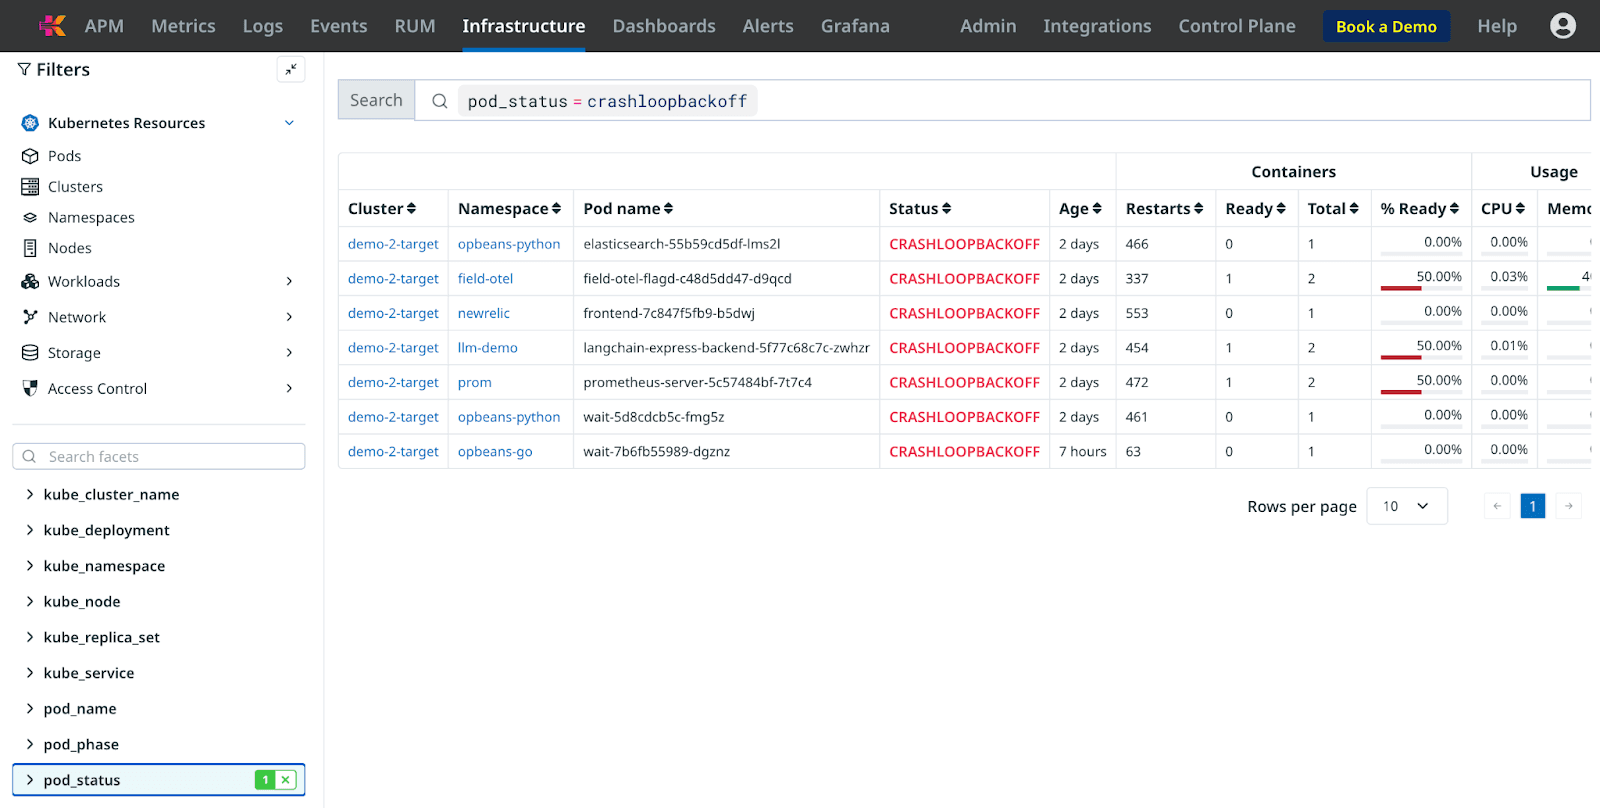The height and width of the screenshot is (809, 1600).
Task: Select page 1 in pagination
Action: [1533, 506]
